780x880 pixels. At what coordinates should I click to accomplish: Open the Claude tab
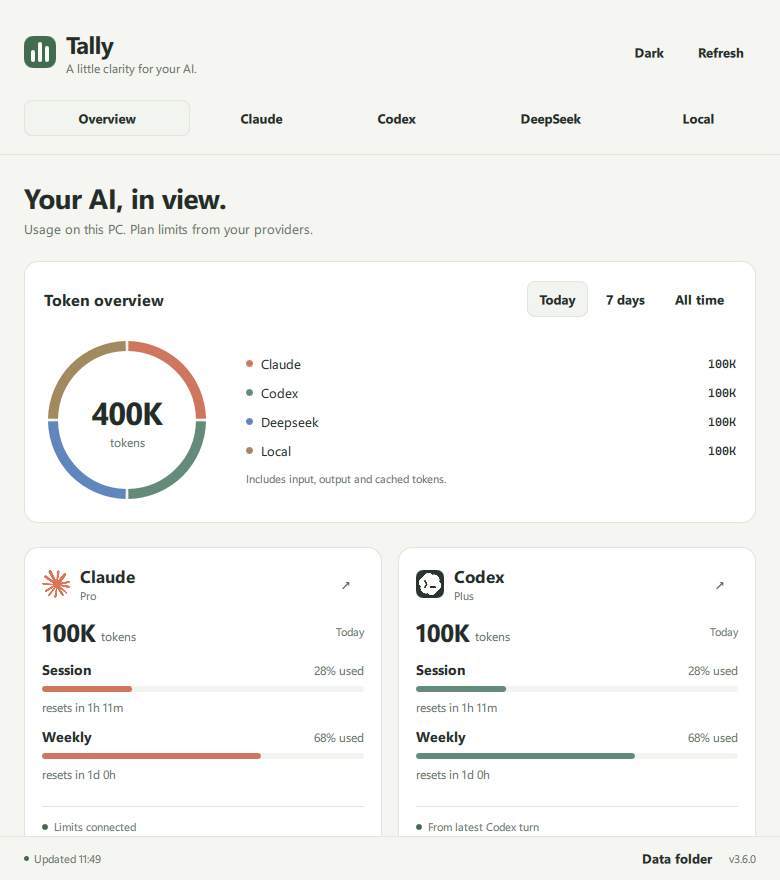pyautogui.click(x=261, y=119)
